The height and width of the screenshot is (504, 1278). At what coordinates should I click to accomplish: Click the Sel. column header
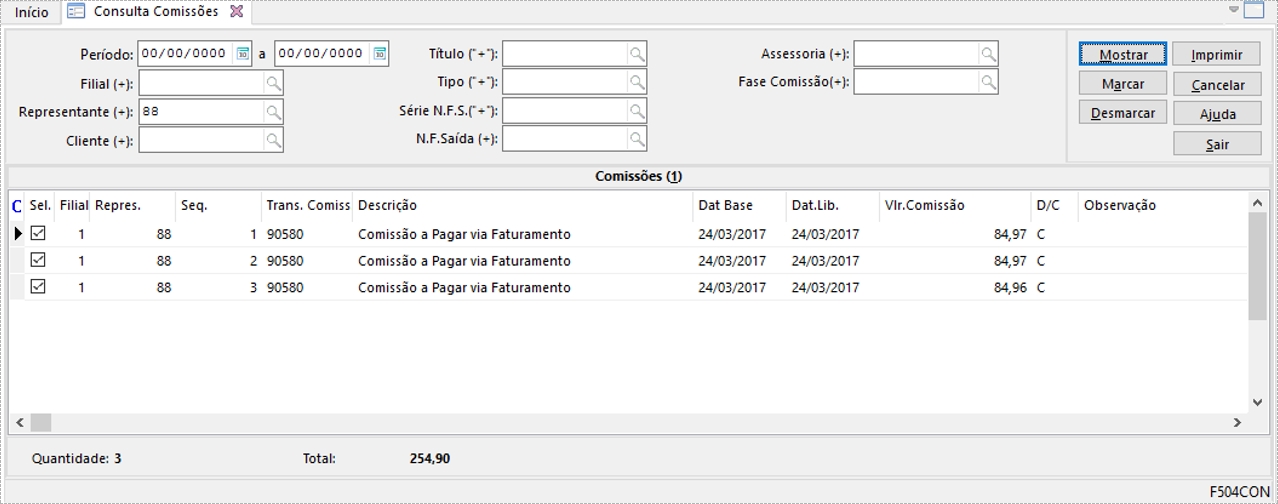(x=40, y=206)
